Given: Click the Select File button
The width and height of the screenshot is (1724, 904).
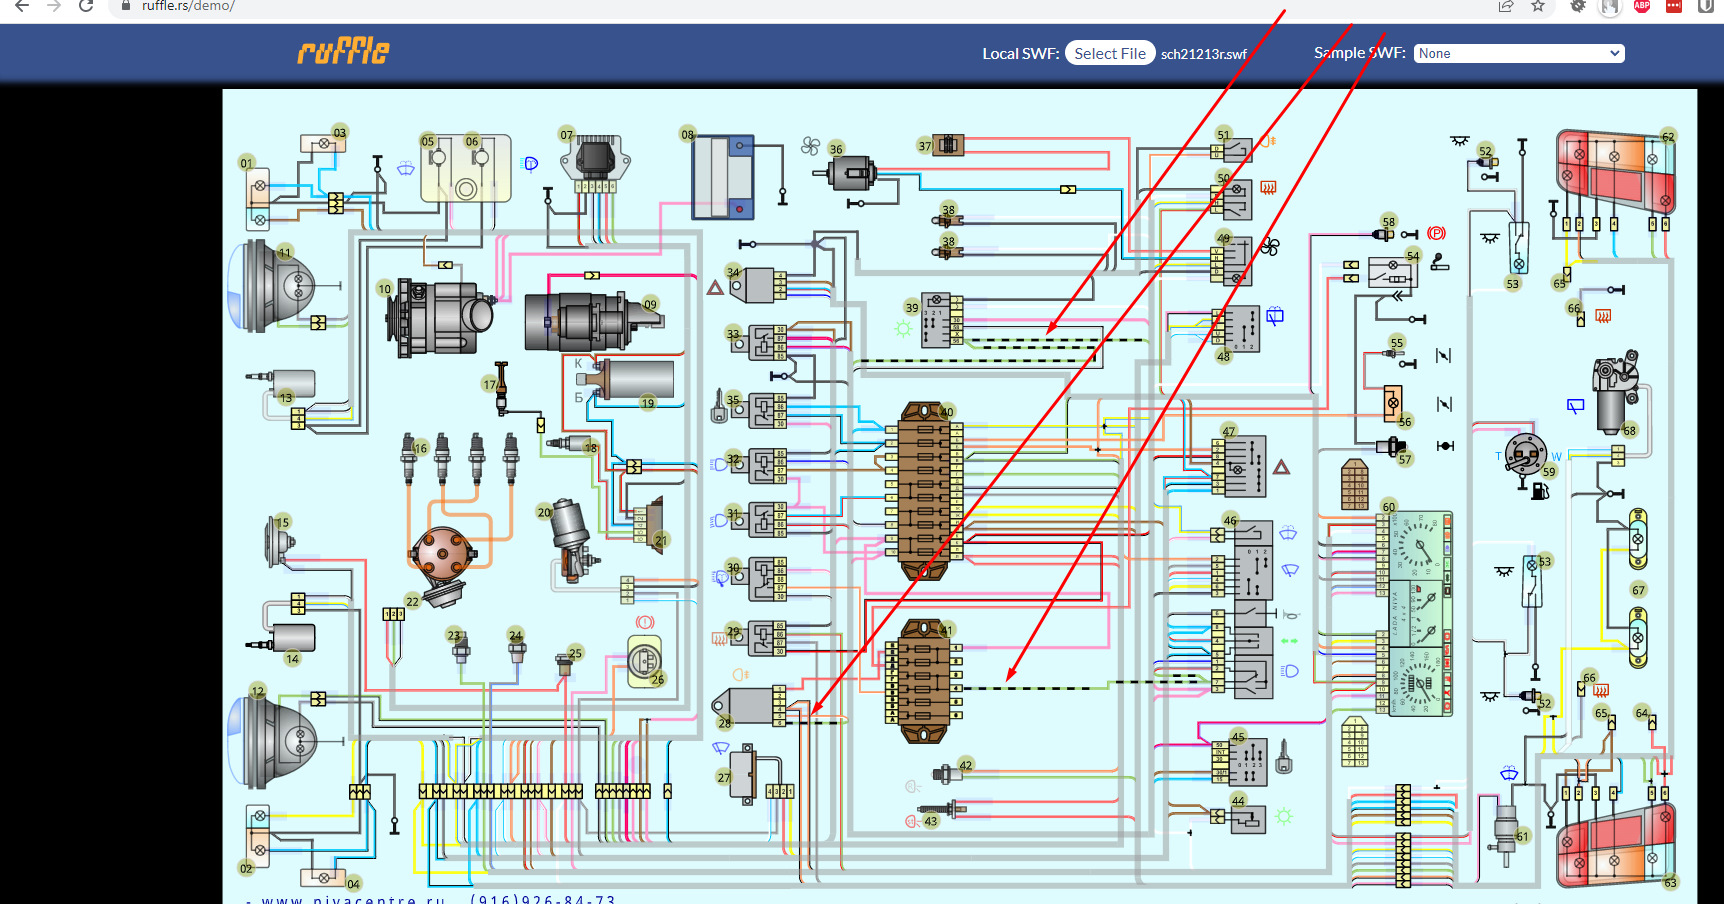Looking at the screenshot, I should click(x=1110, y=53).
